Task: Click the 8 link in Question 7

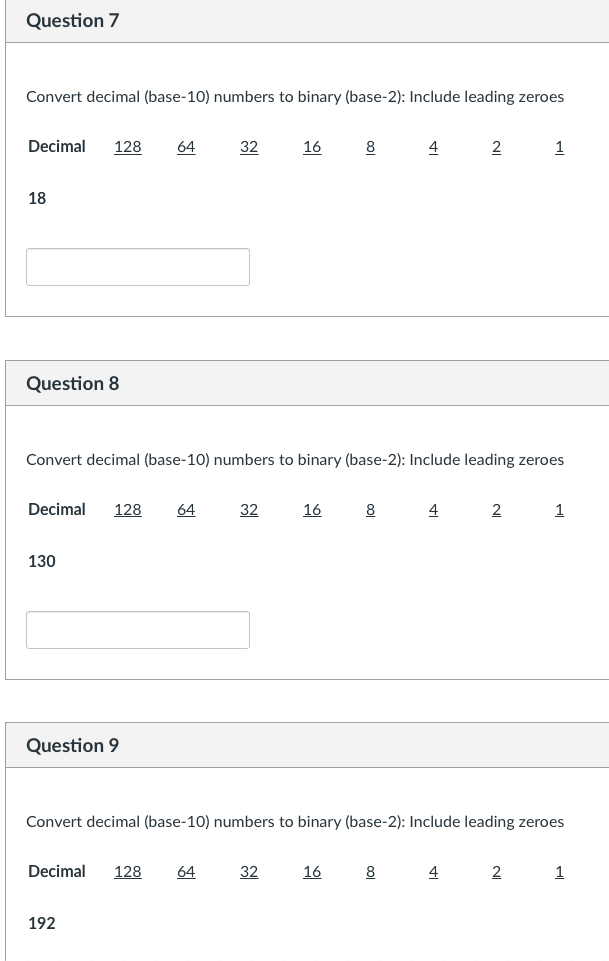Action: tap(370, 146)
